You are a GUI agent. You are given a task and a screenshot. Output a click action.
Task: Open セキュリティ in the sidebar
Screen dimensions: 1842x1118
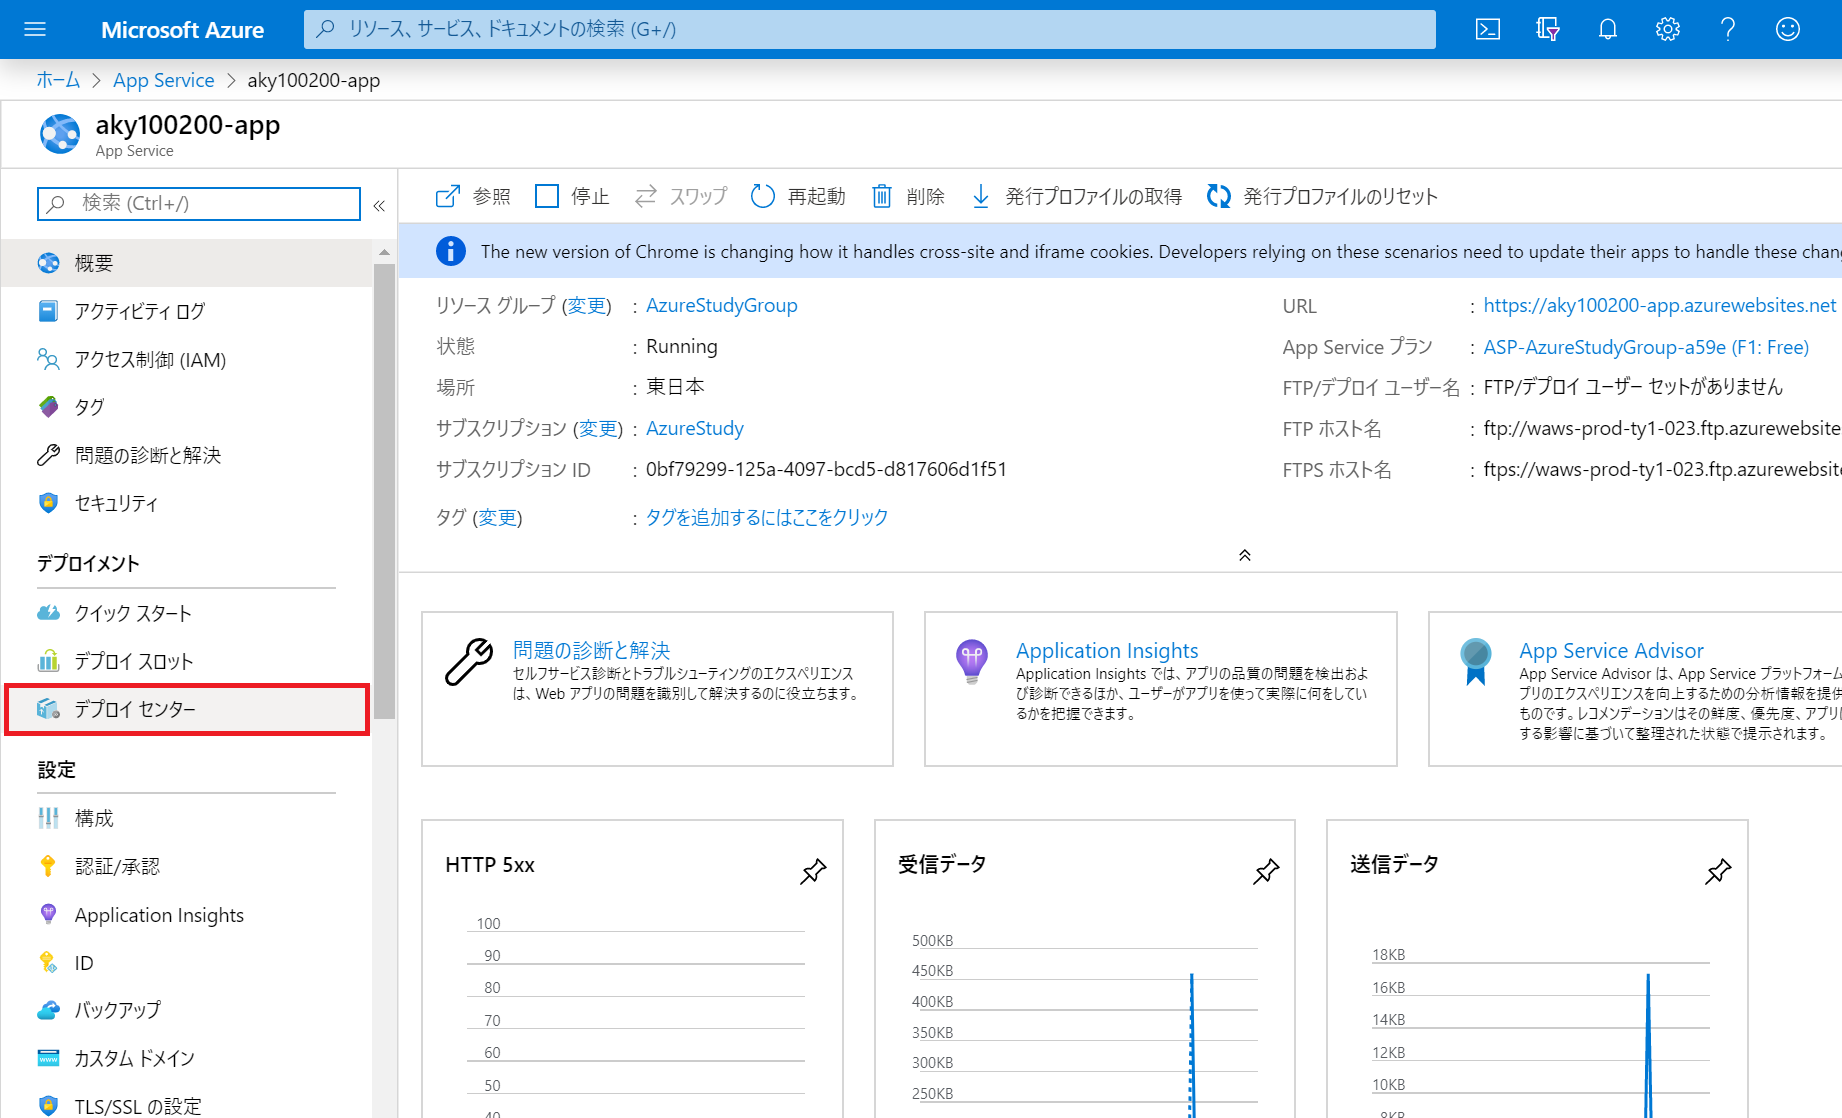pyautogui.click(x=186, y=503)
